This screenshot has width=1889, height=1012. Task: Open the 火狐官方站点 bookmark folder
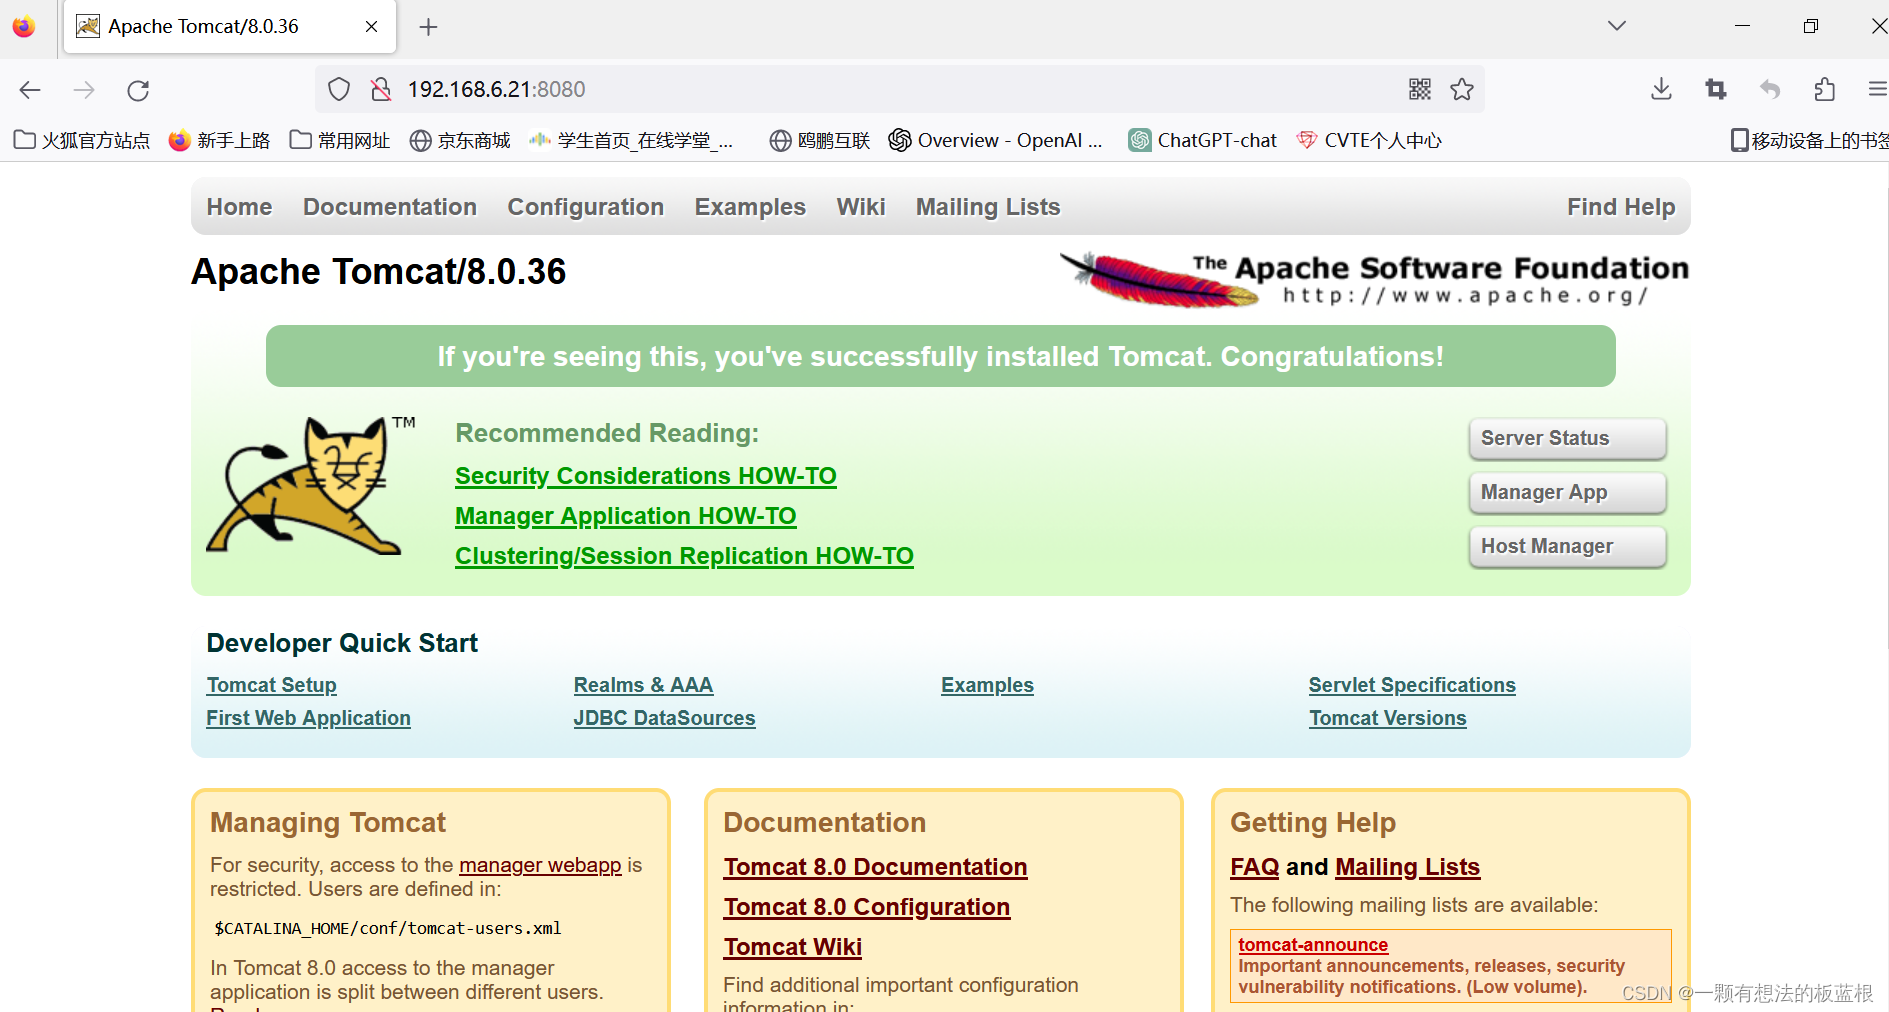point(82,140)
